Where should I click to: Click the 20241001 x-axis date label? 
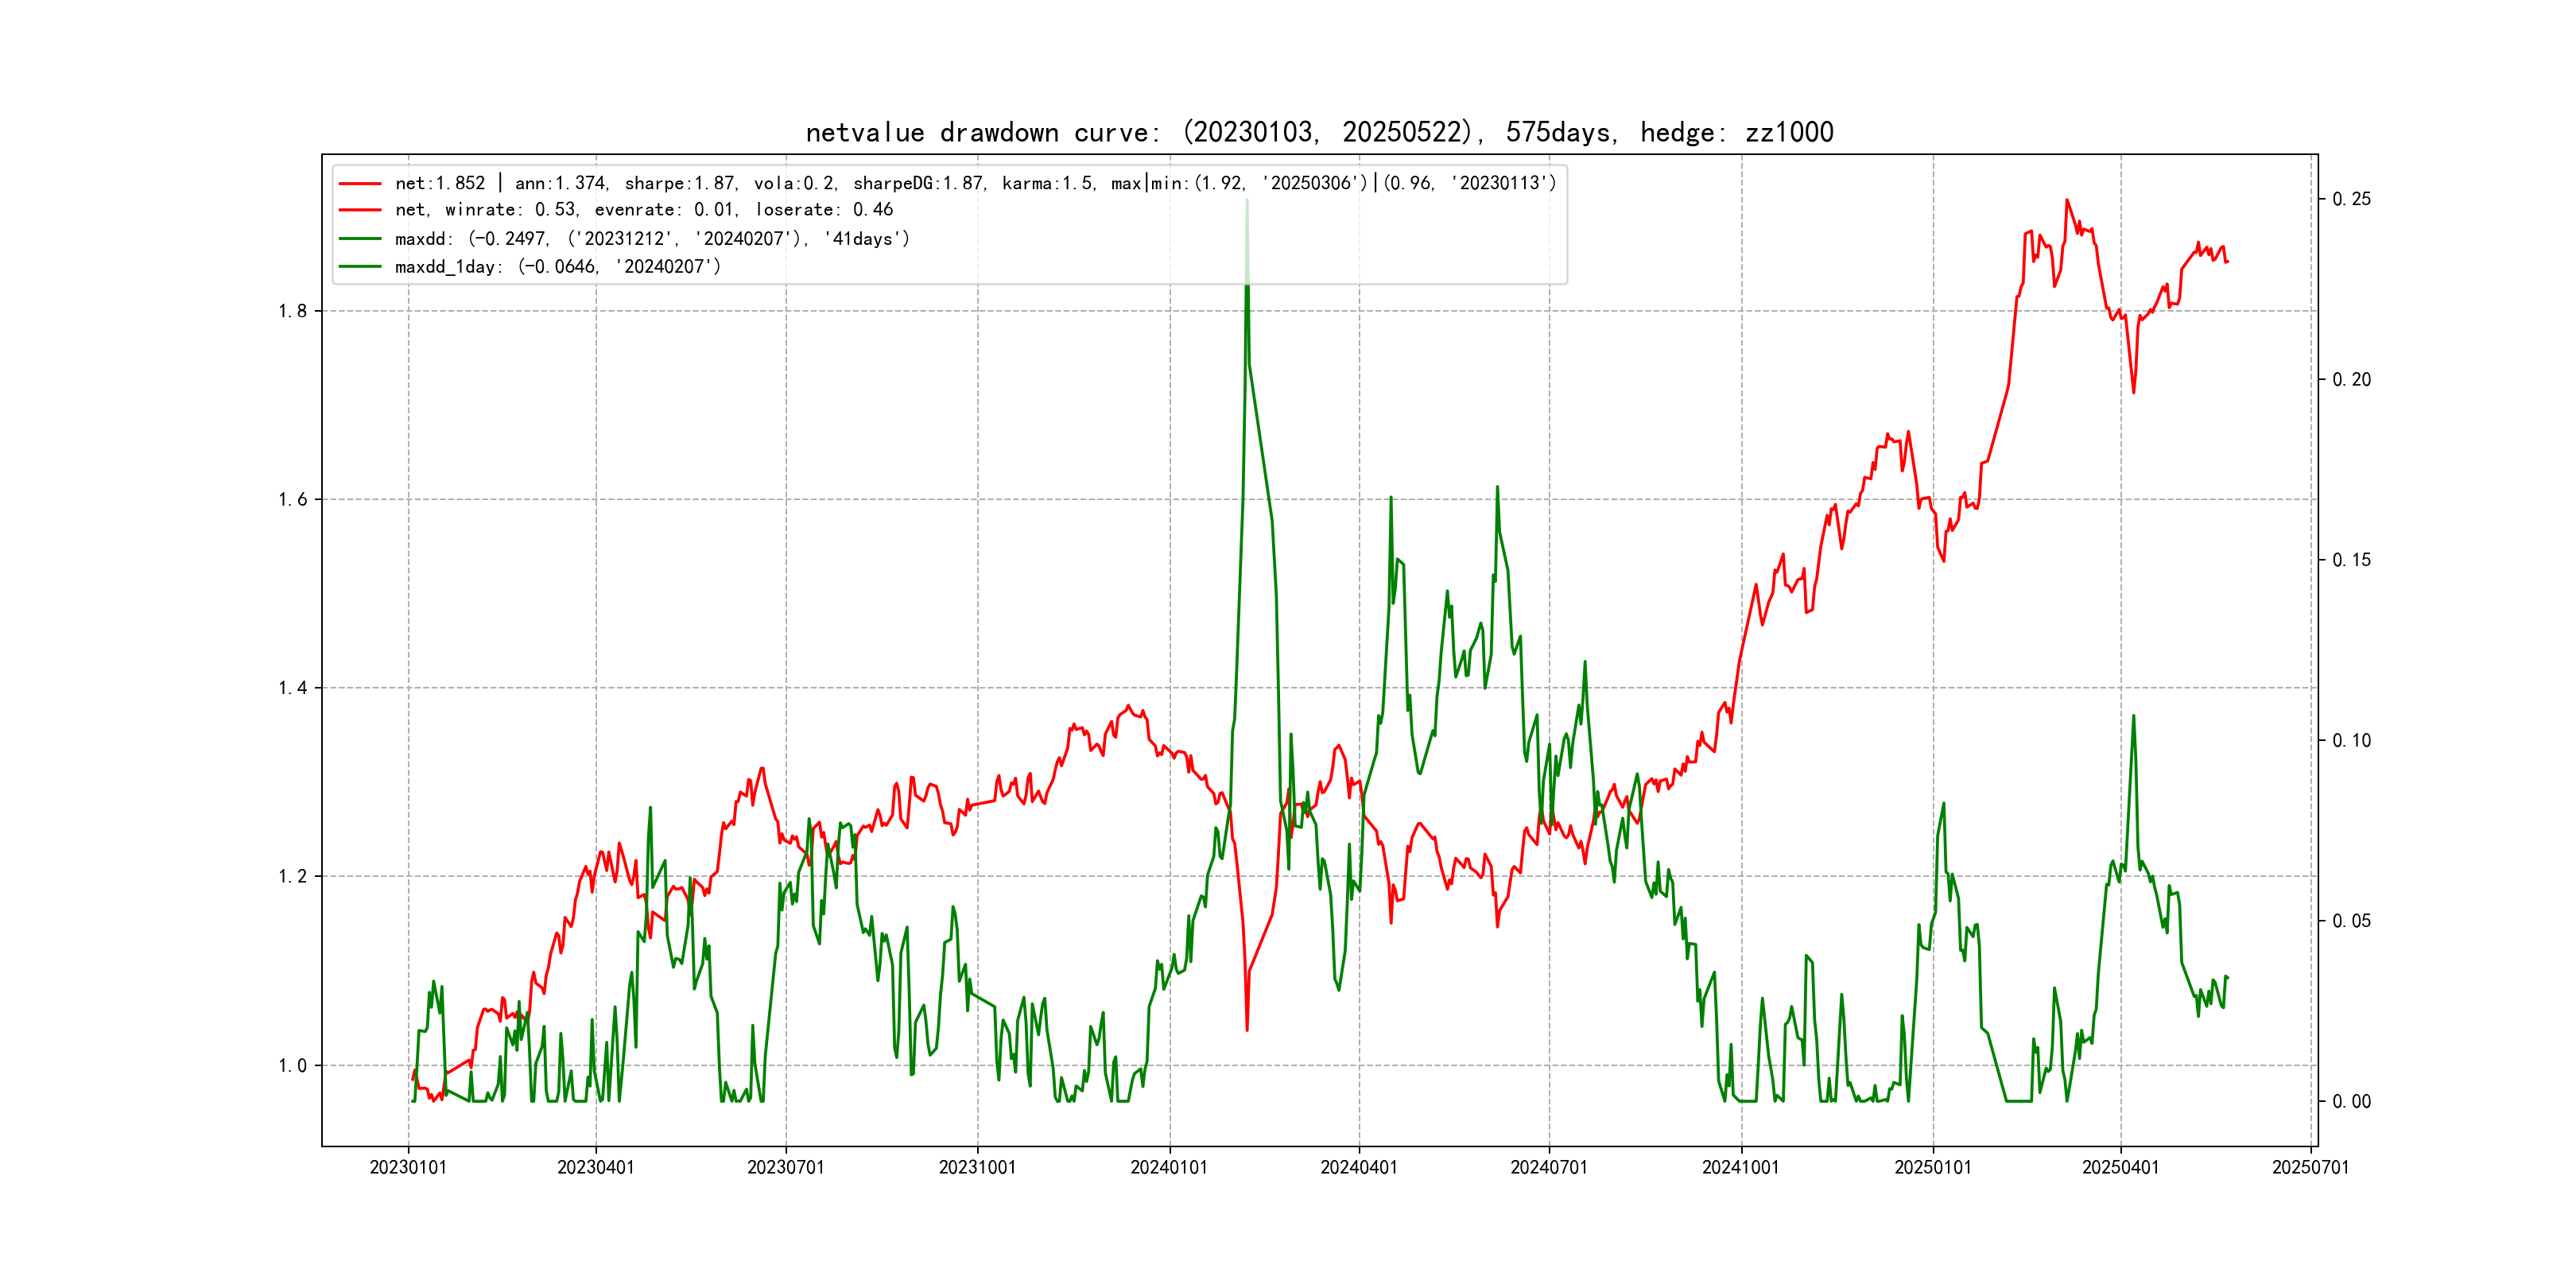(x=1741, y=1167)
